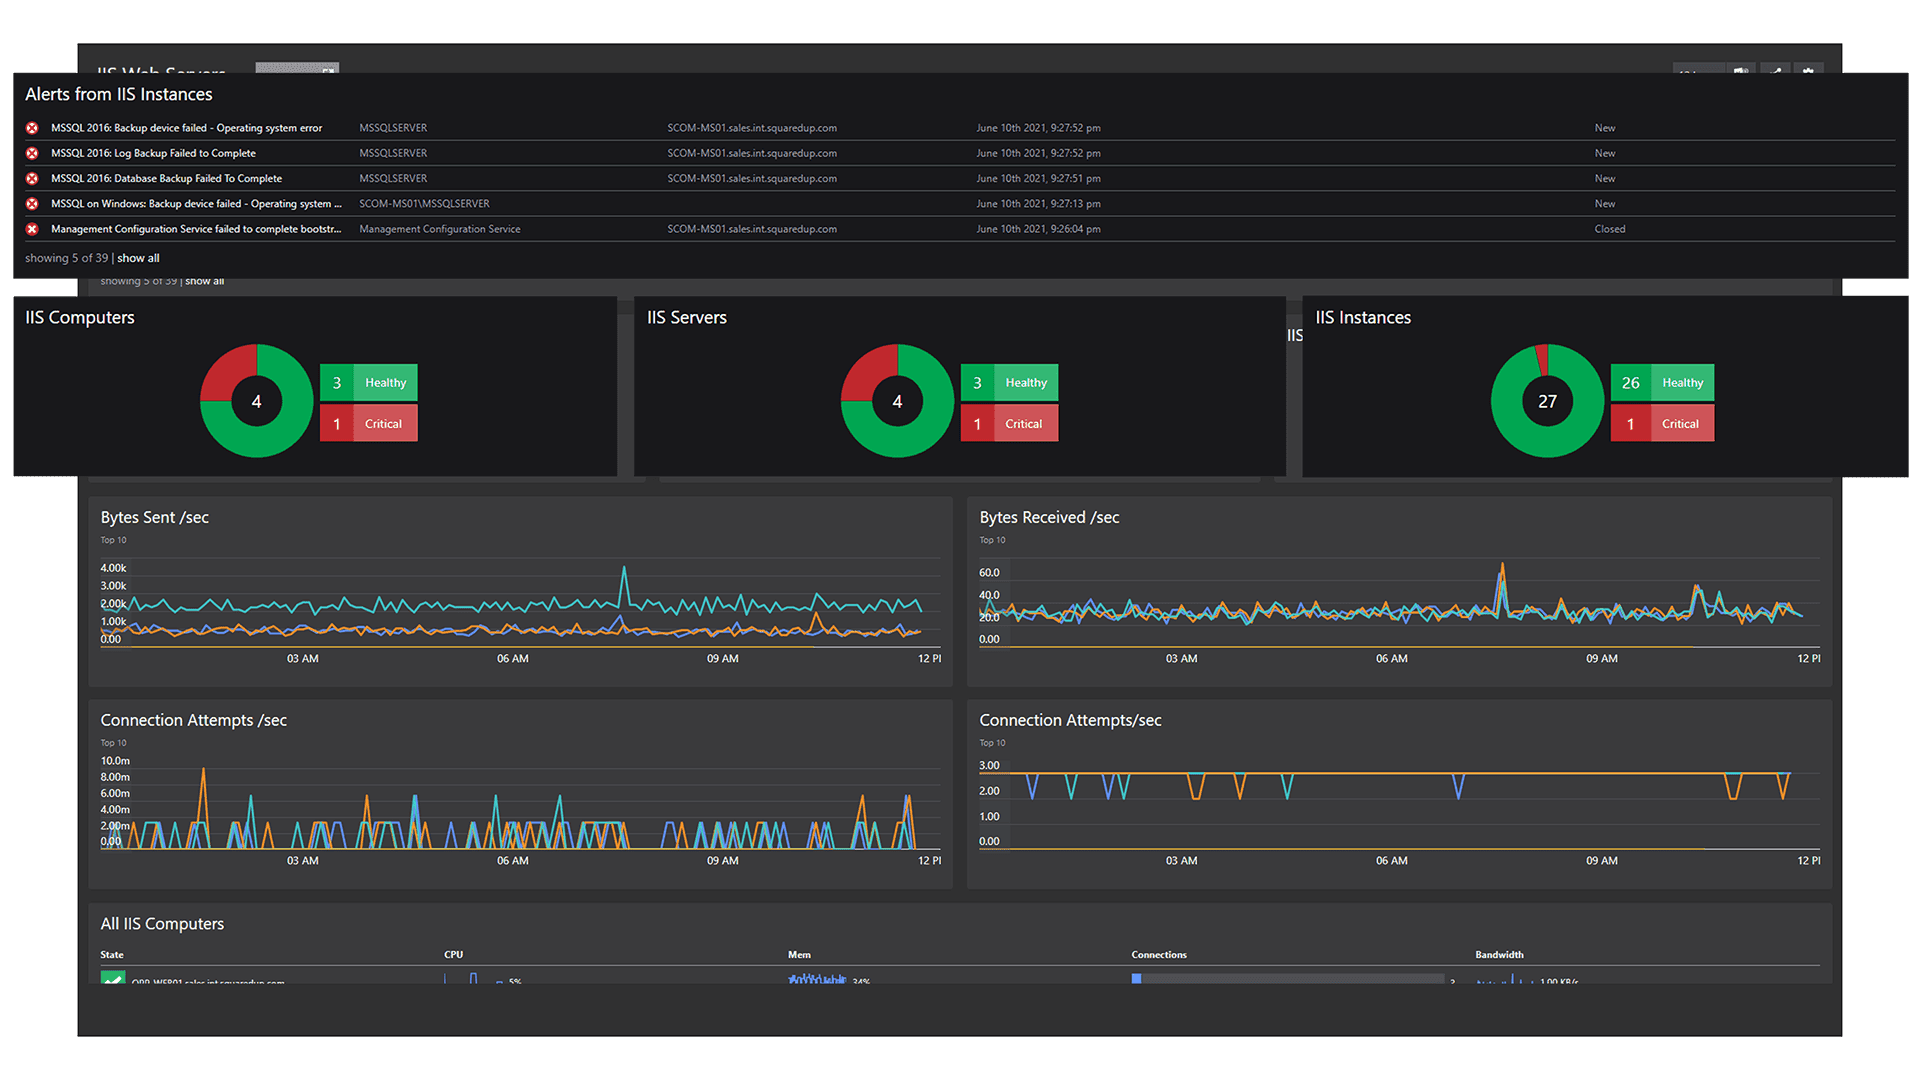Toggle the Critical status filter in IIS Instances panel
The image size is (1920, 1080).
1662,423
